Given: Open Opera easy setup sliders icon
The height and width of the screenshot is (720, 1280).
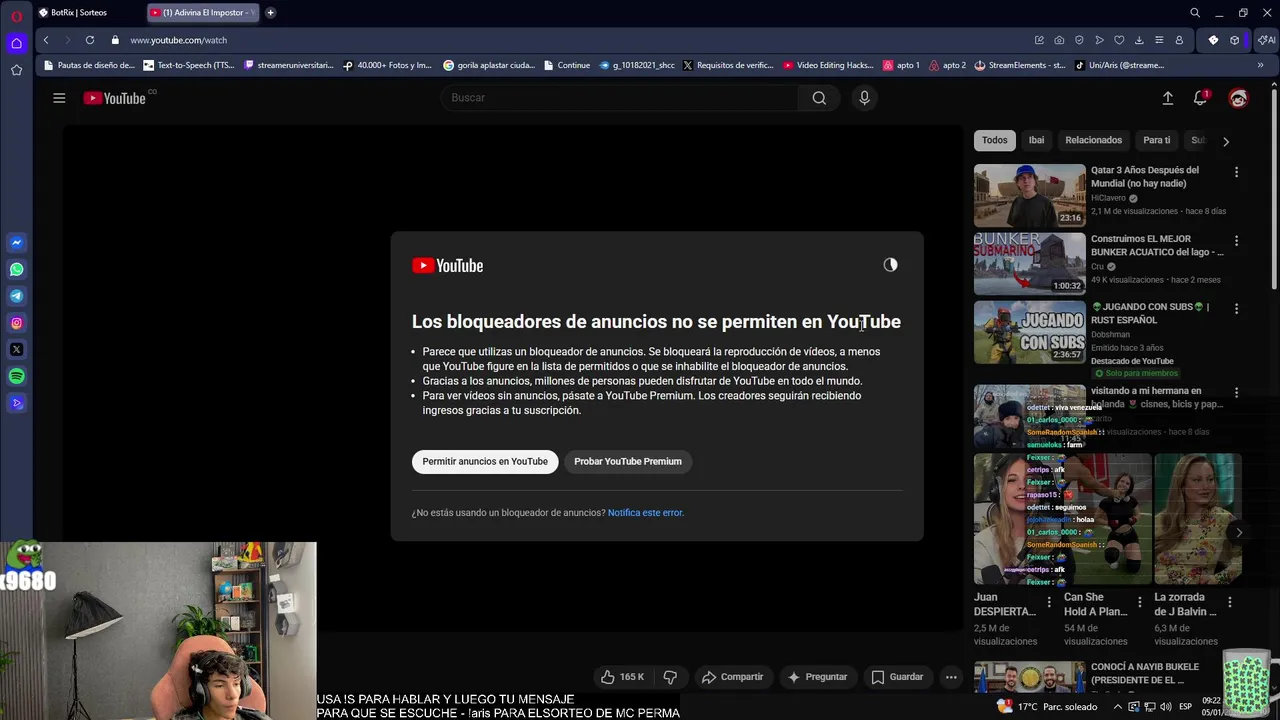Looking at the screenshot, I should click(x=1159, y=40).
